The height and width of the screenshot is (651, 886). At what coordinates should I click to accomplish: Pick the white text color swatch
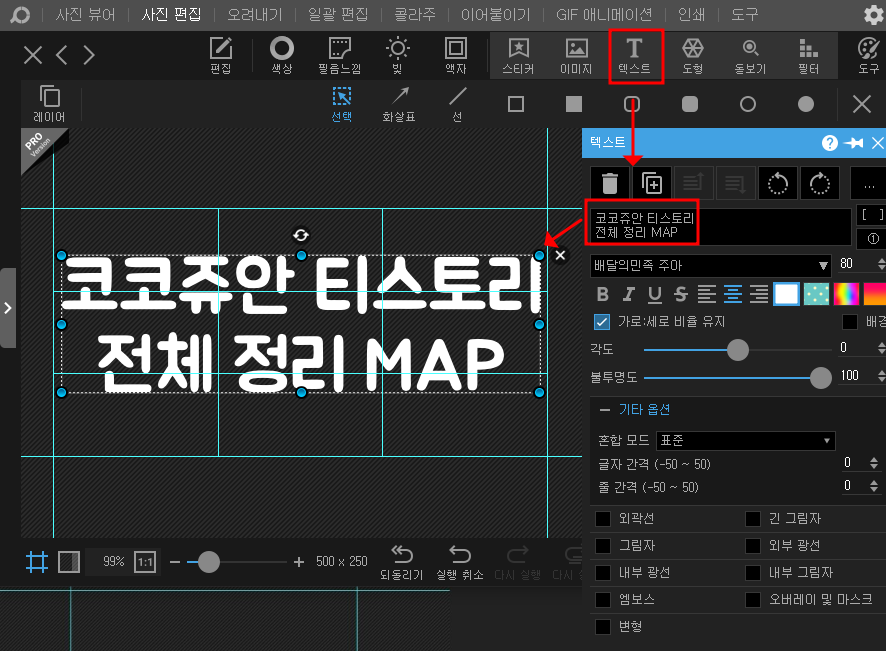pos(787,294)
